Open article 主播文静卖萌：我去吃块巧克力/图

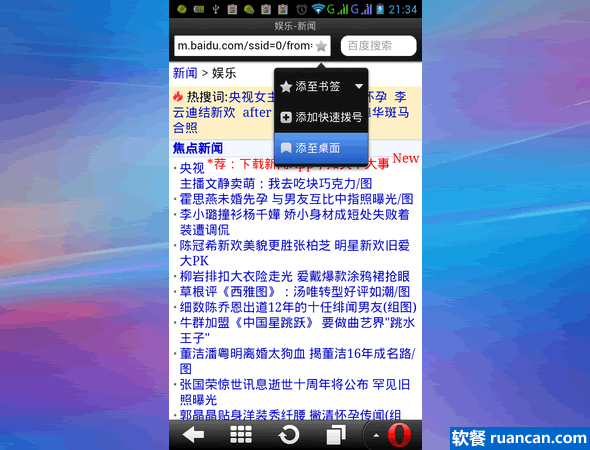(276, 184)
